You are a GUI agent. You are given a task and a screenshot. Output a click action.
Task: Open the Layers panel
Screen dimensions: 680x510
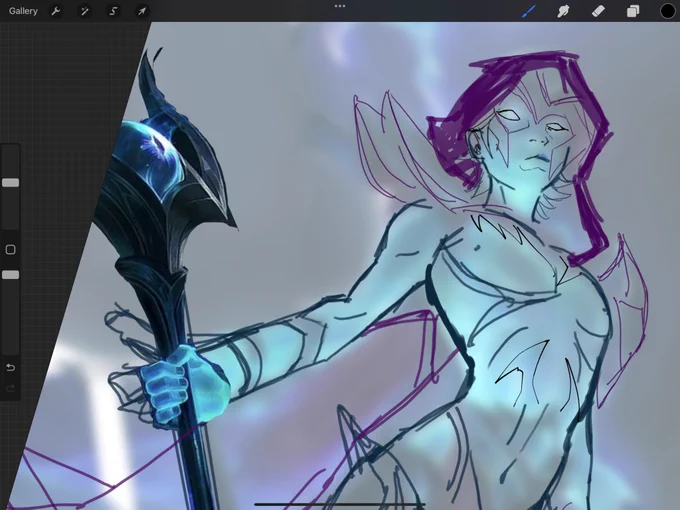click(633, 11)
